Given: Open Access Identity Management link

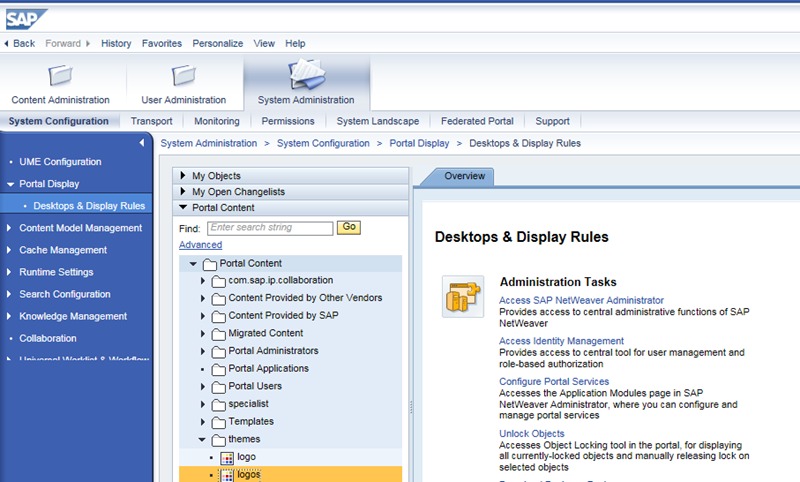Looking at the screenshot, I should pos(561,341).
